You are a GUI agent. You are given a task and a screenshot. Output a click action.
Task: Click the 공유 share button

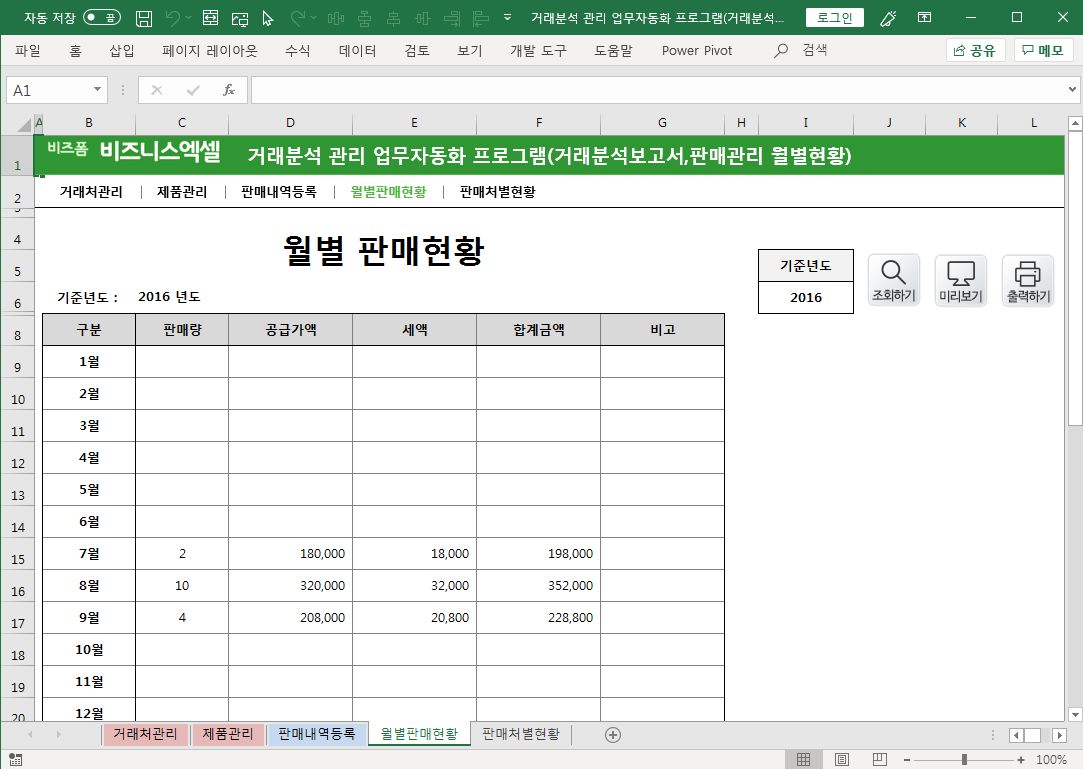pyautogui.click(x=975, y=51)
